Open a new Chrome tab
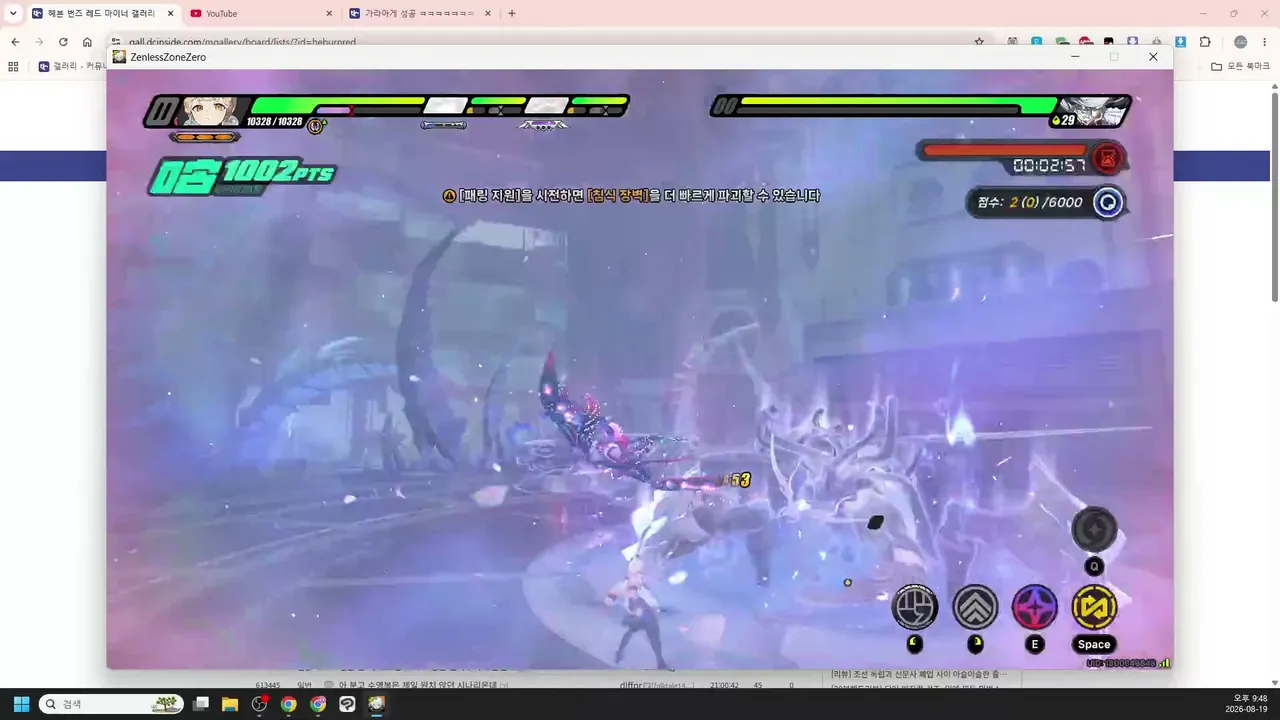This screenshot has width=1280, height=720. pos(512,13)
